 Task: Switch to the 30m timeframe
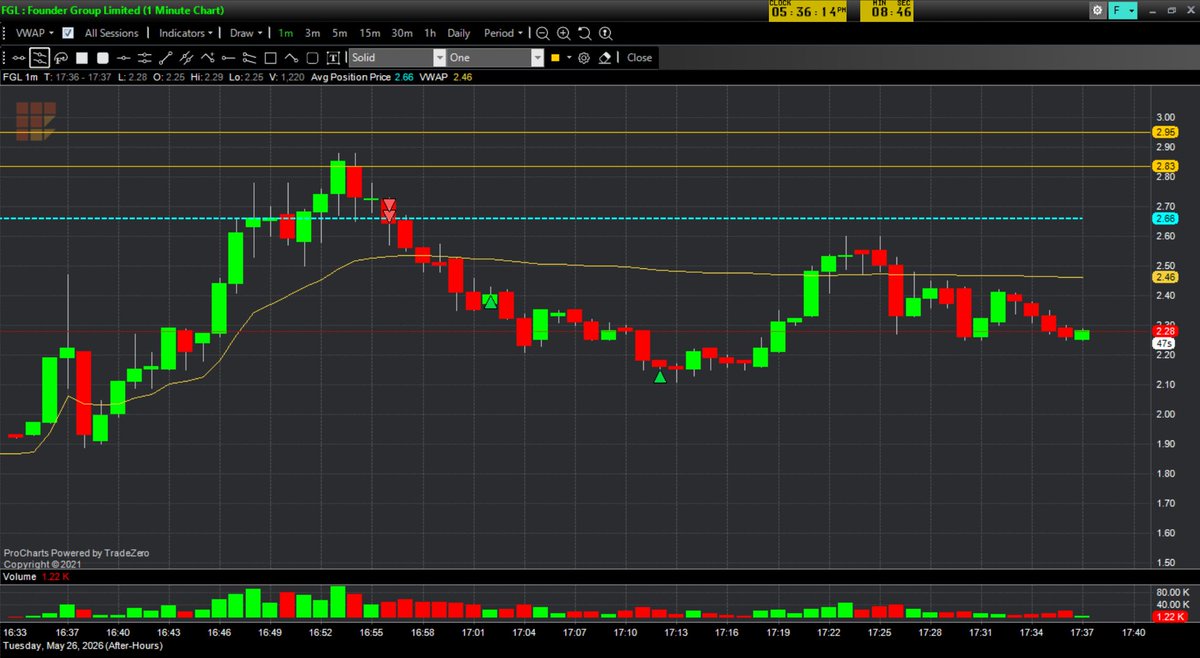pos(403,33)
